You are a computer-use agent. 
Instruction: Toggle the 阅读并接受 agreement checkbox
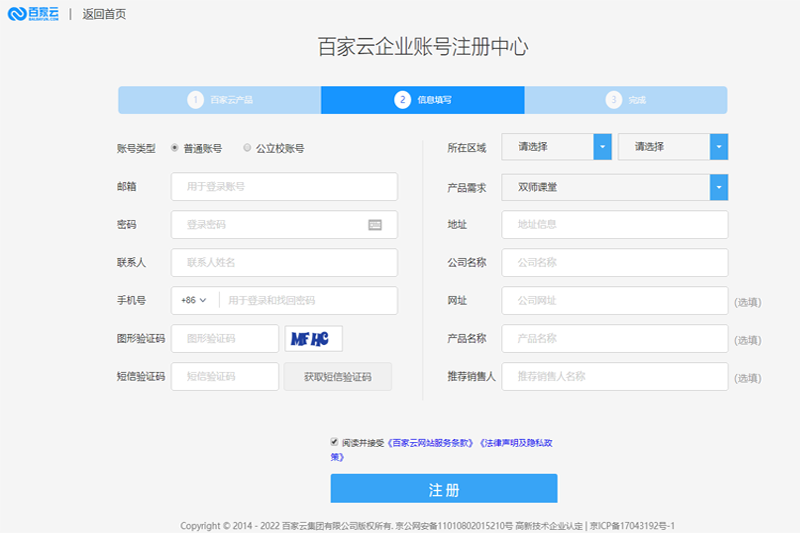click(334, 442)
